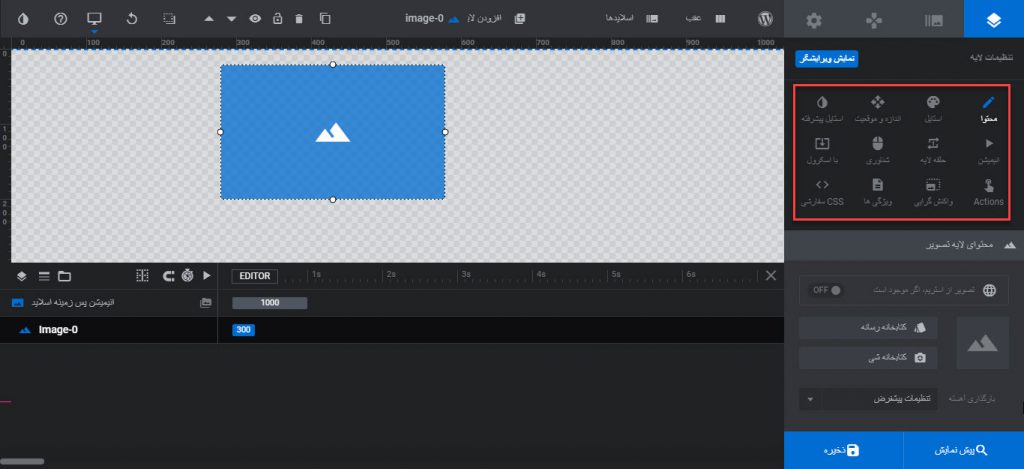The width and height of the screenshot is (1024, 469).
Task: Click the image-0 layer name in toolbar
Action: point(424,19)
